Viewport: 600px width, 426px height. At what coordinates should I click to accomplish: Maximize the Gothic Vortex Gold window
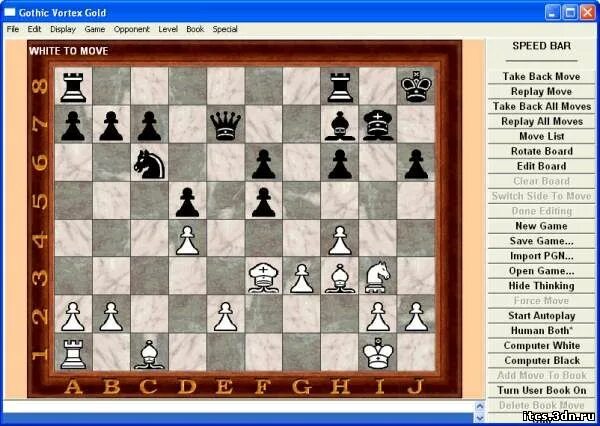(570, 12)
